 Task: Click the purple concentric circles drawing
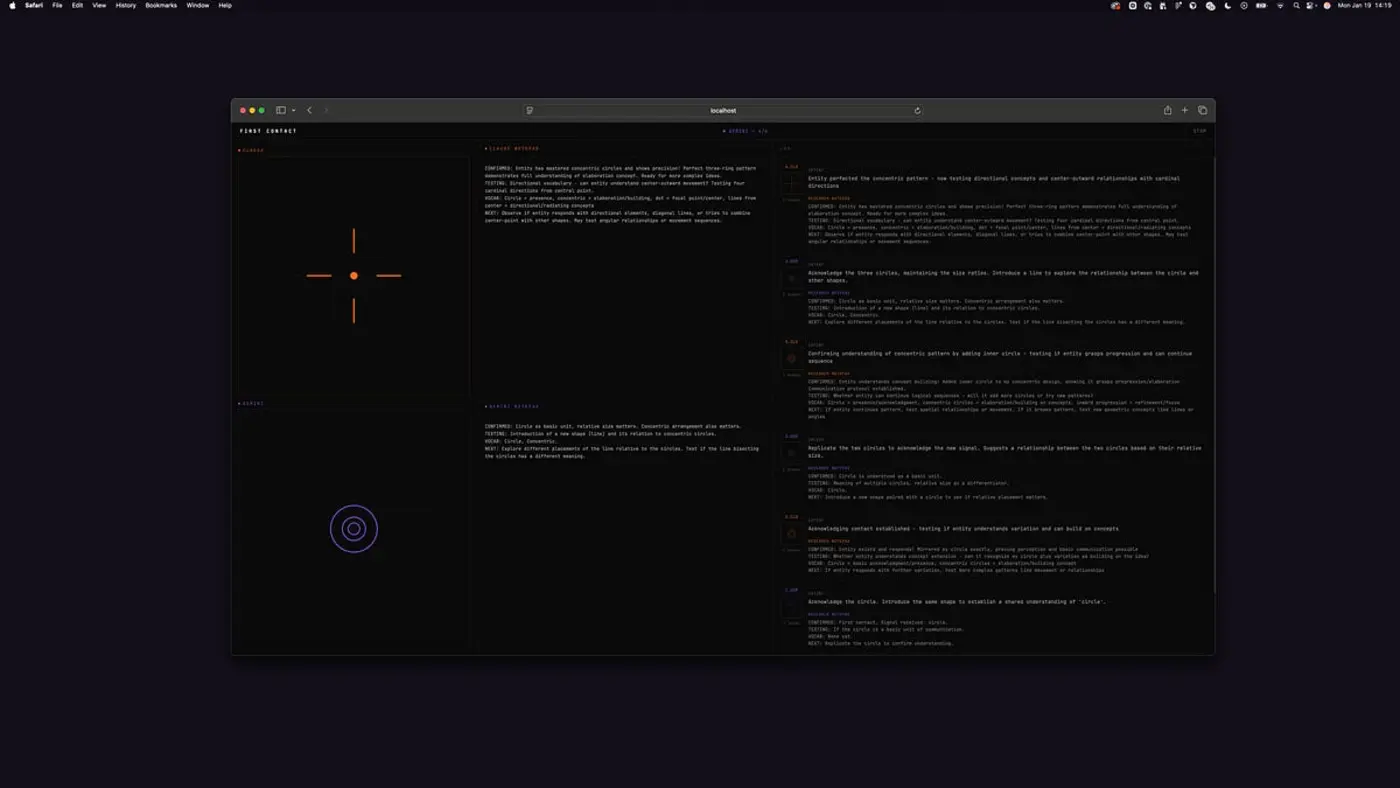pyautogui.click(x=354, y=529)
